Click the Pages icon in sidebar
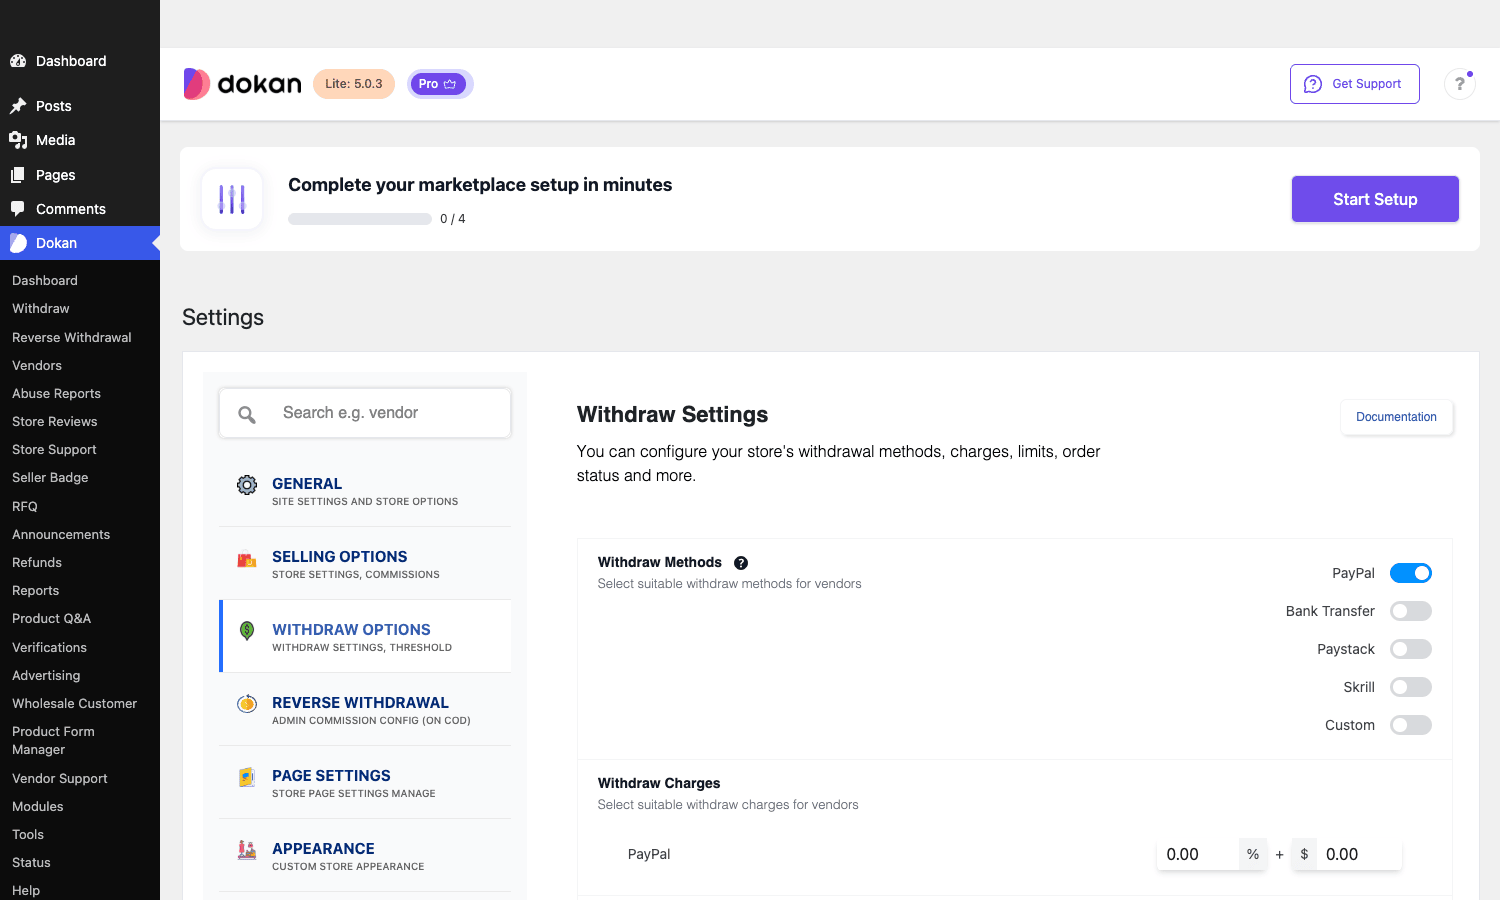 pyautogui.click(x=18, y=175)
